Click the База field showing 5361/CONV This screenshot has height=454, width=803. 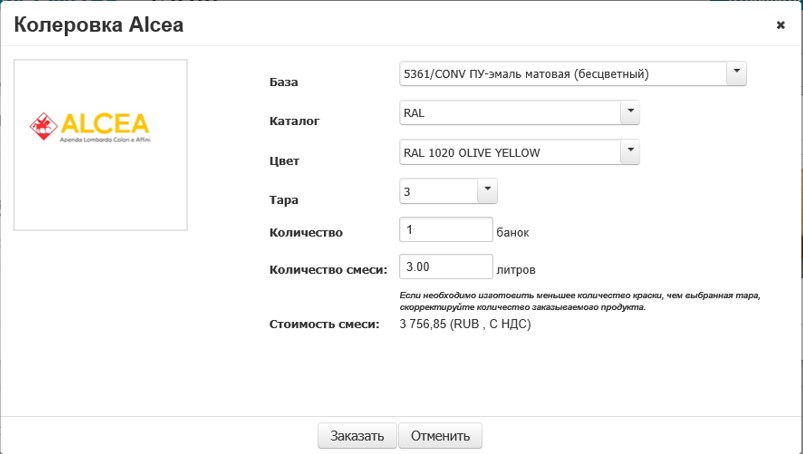561,74
